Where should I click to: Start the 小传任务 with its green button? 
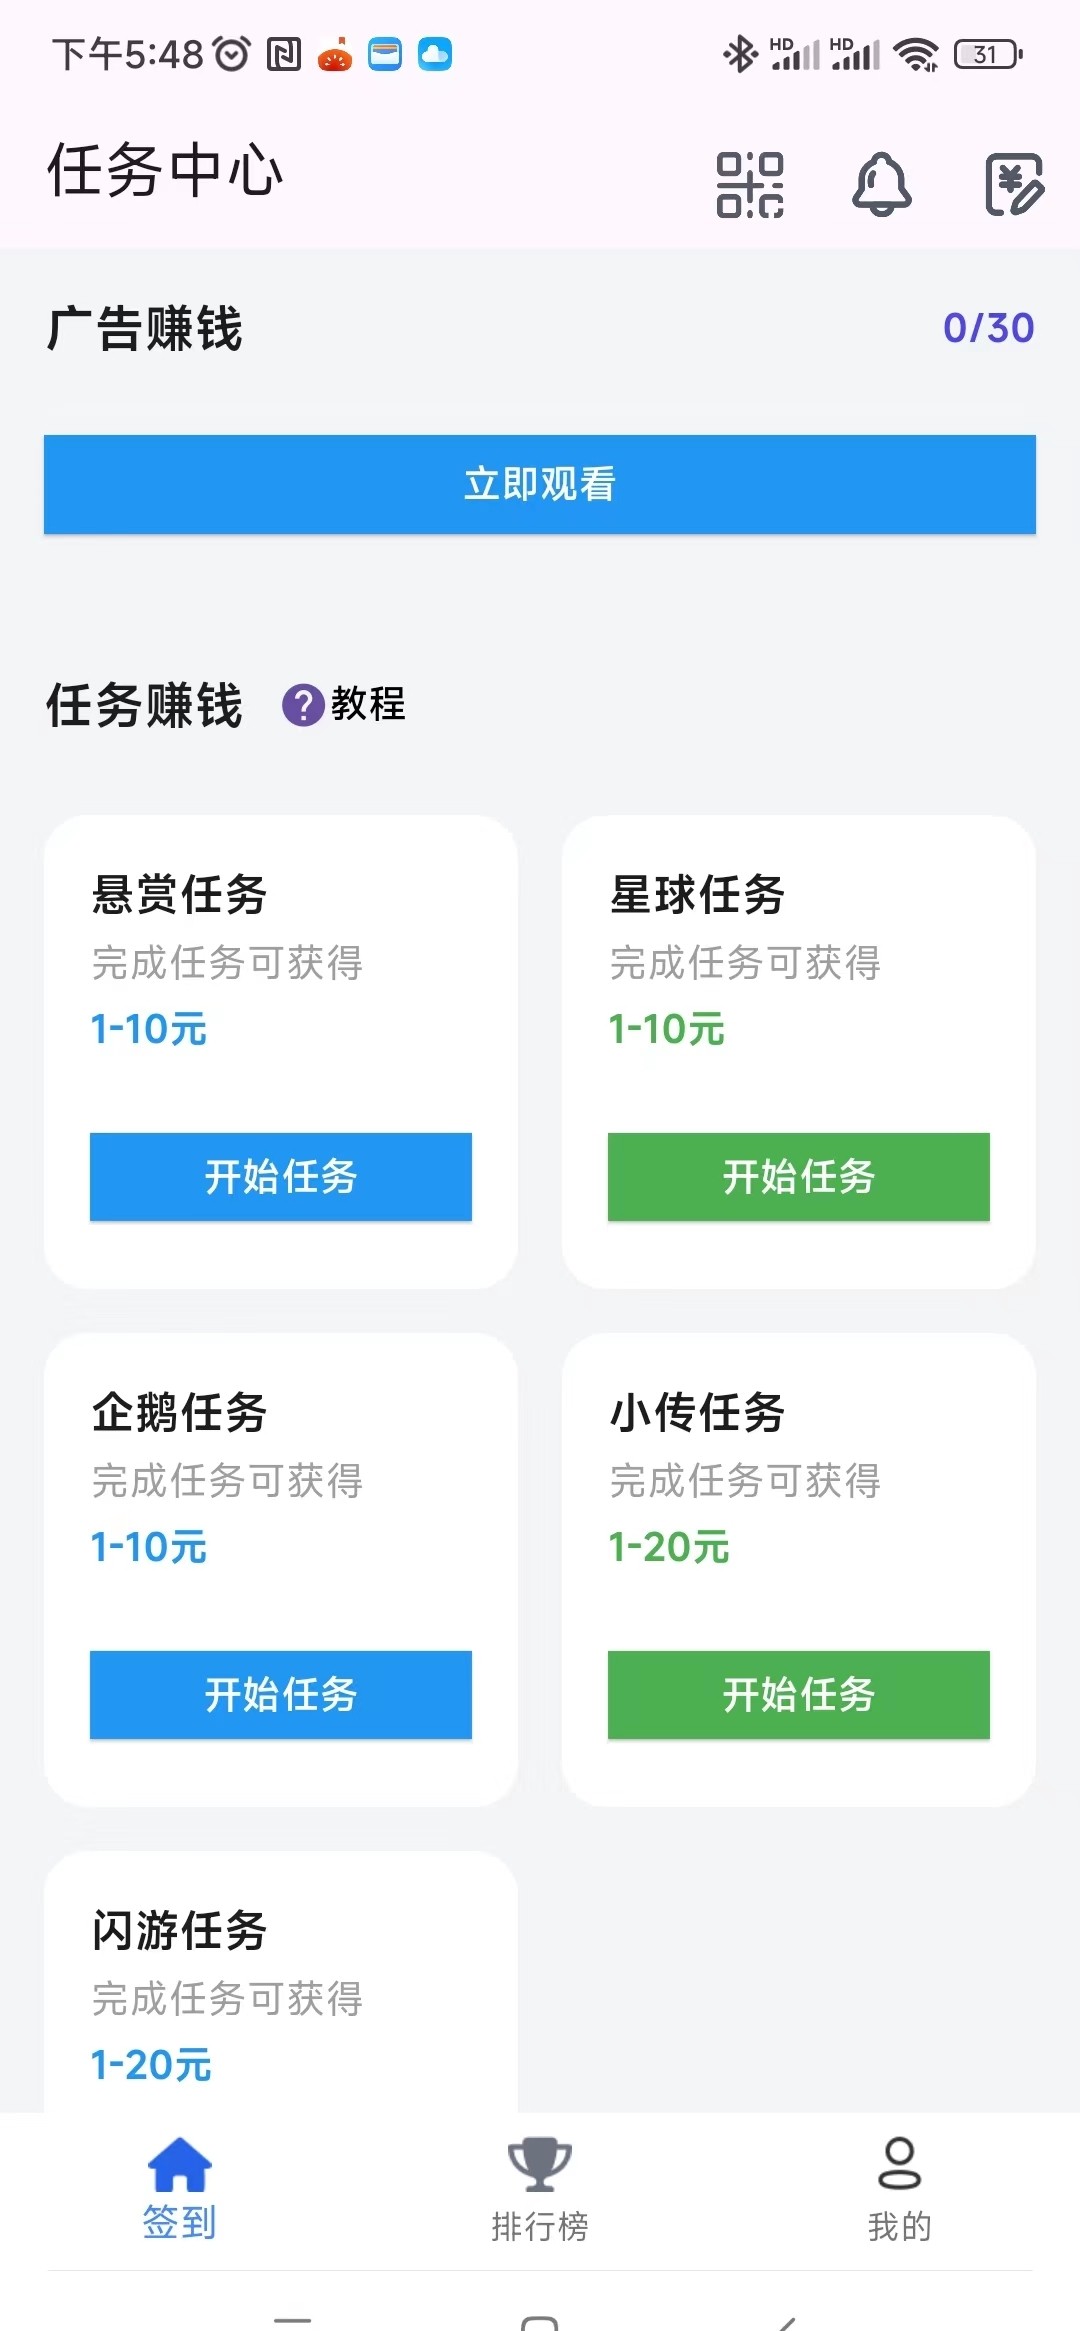pyautogui.click(x=799, y=1695)
